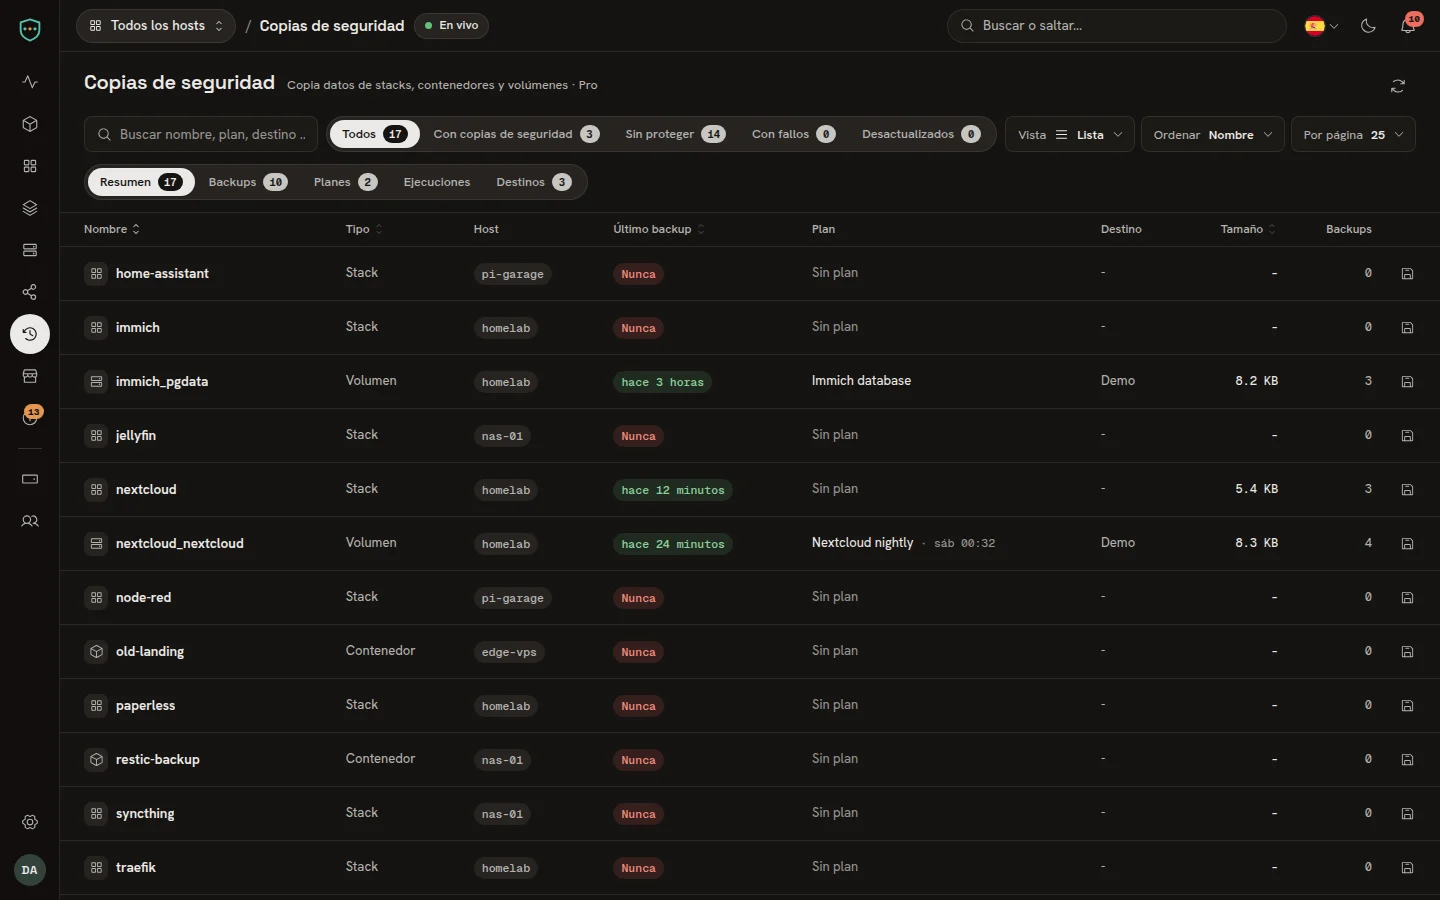
Task: Open the share nodes icon in sidebar
Action: (x=30, y=292)
